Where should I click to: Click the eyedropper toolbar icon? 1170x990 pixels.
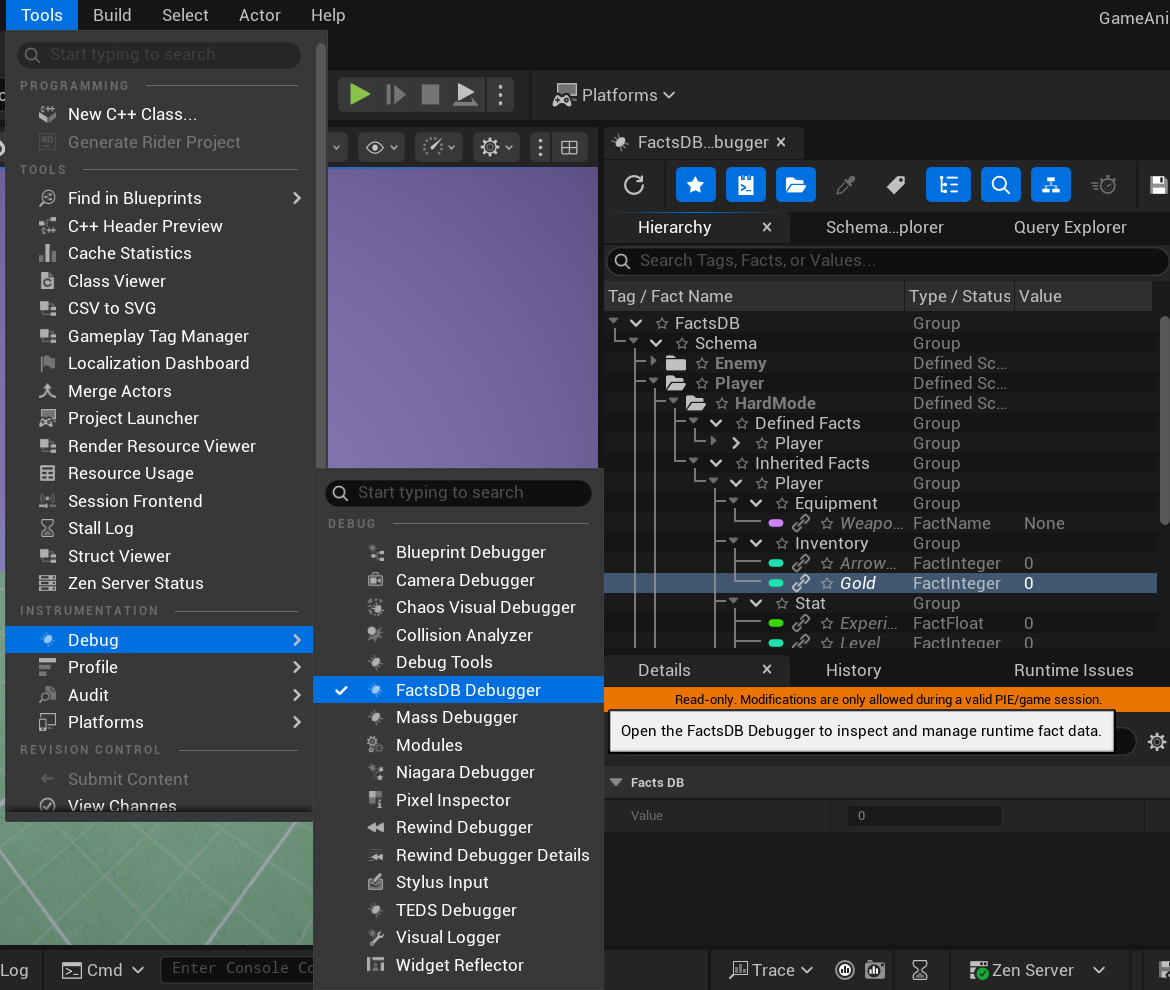pyautogui.click(x=845, y=185)
